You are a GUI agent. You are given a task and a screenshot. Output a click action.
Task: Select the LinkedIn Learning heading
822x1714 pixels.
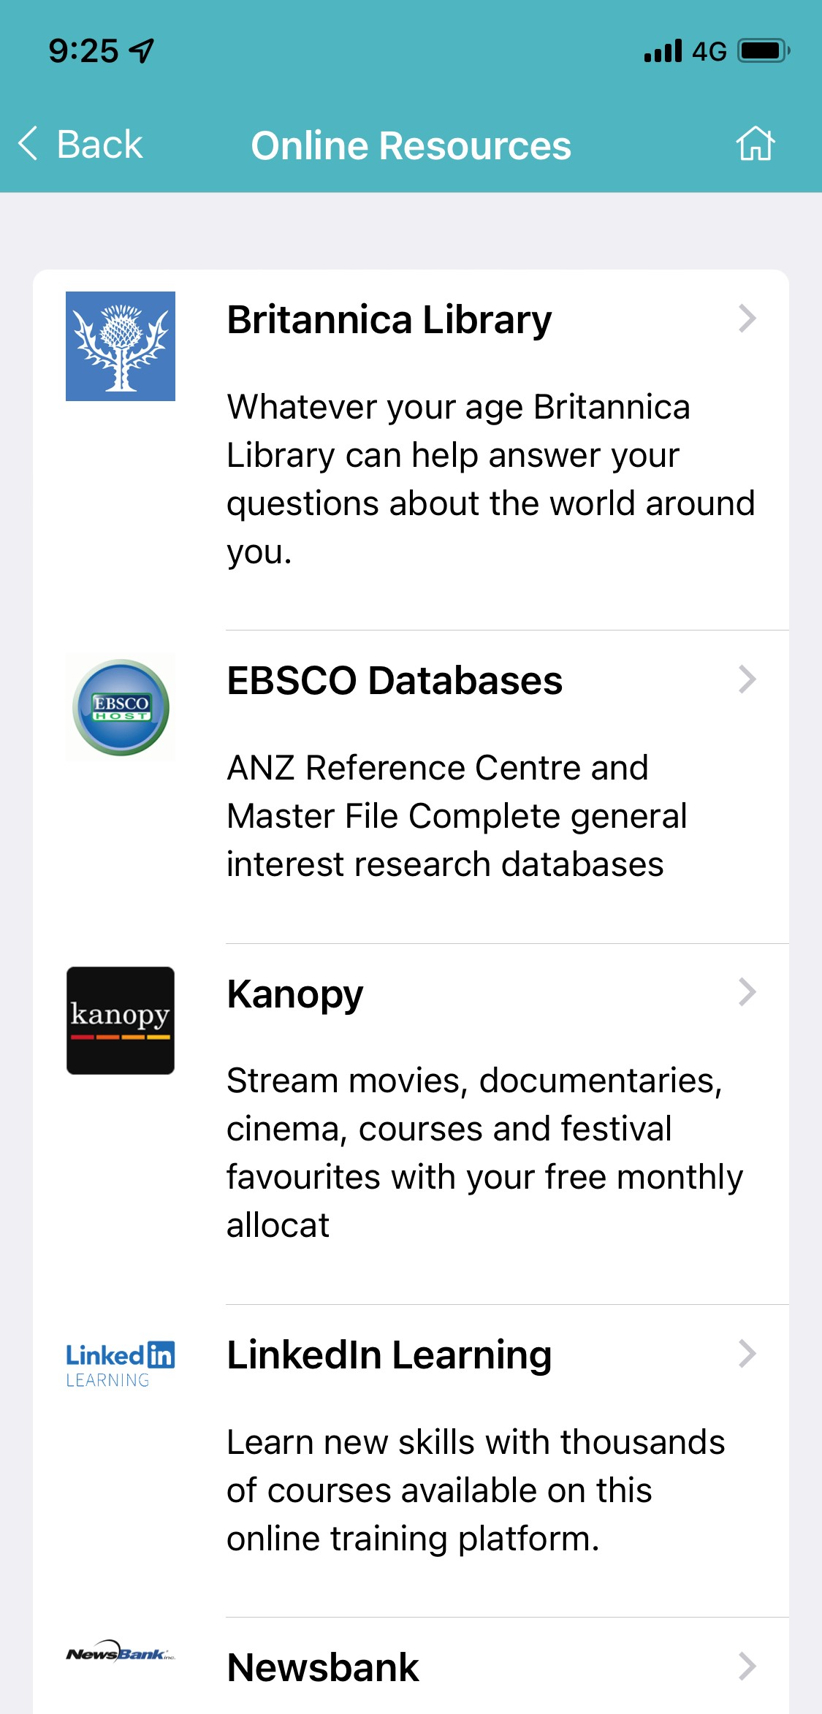pos(389,1355)
